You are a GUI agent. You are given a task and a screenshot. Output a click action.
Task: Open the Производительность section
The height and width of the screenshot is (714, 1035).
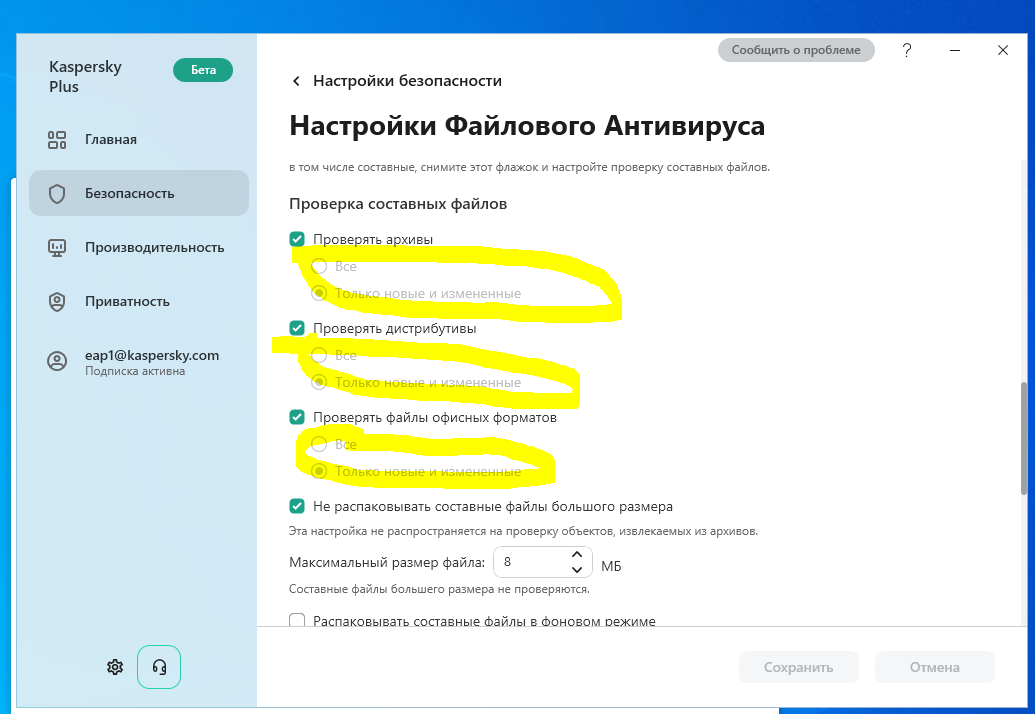(x=139, y=247)
